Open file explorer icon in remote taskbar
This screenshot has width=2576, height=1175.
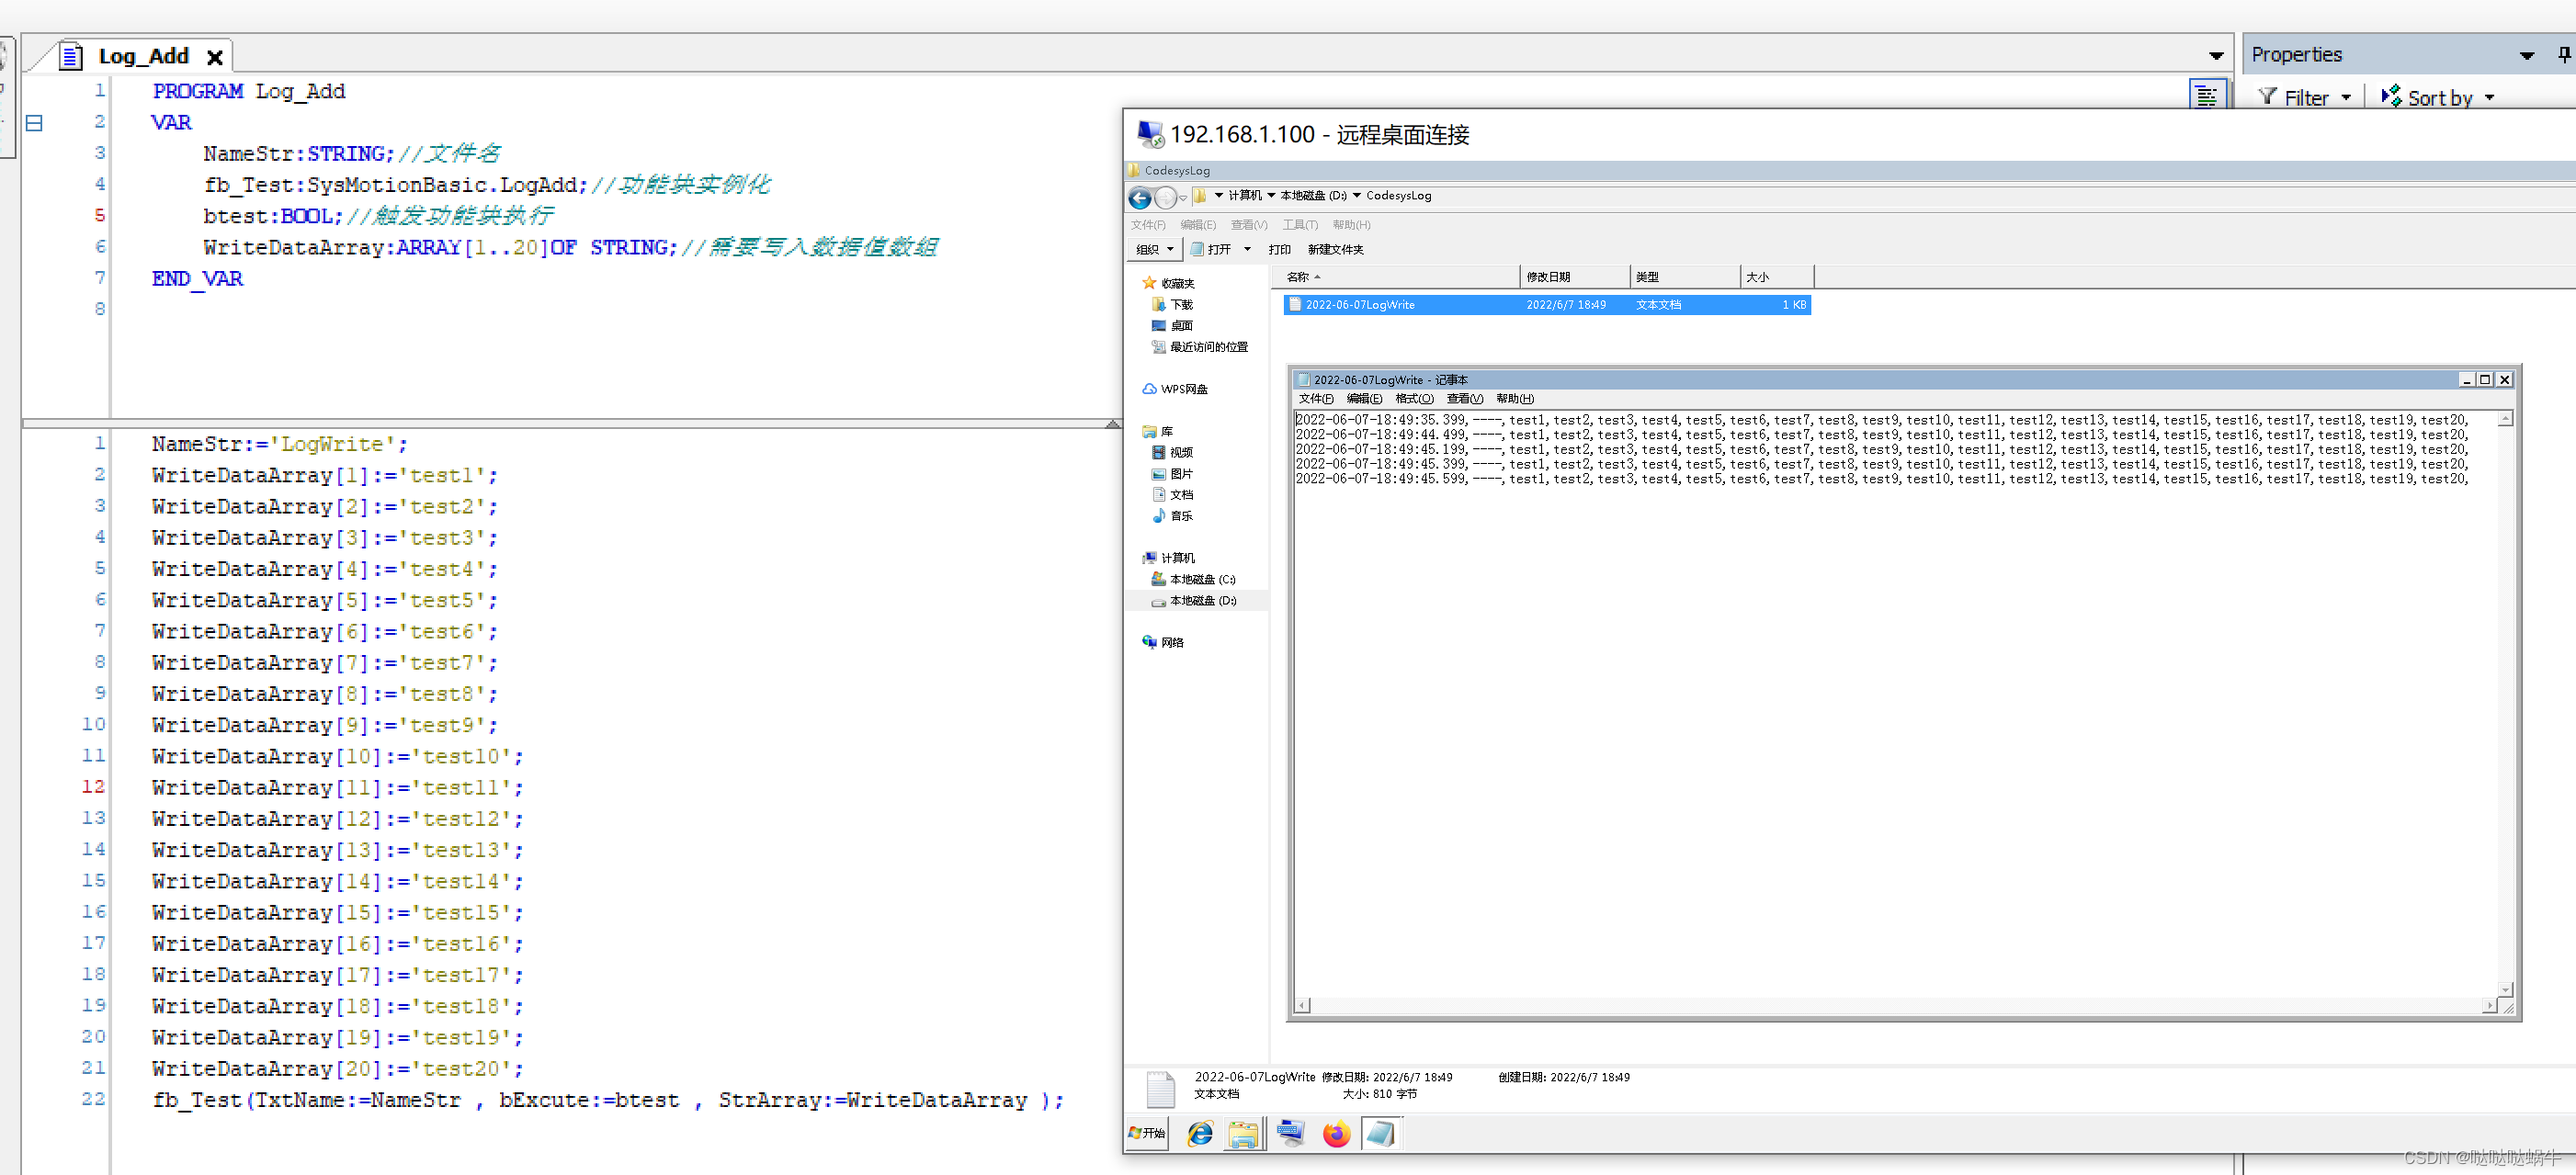(x=1243, y=1133)
